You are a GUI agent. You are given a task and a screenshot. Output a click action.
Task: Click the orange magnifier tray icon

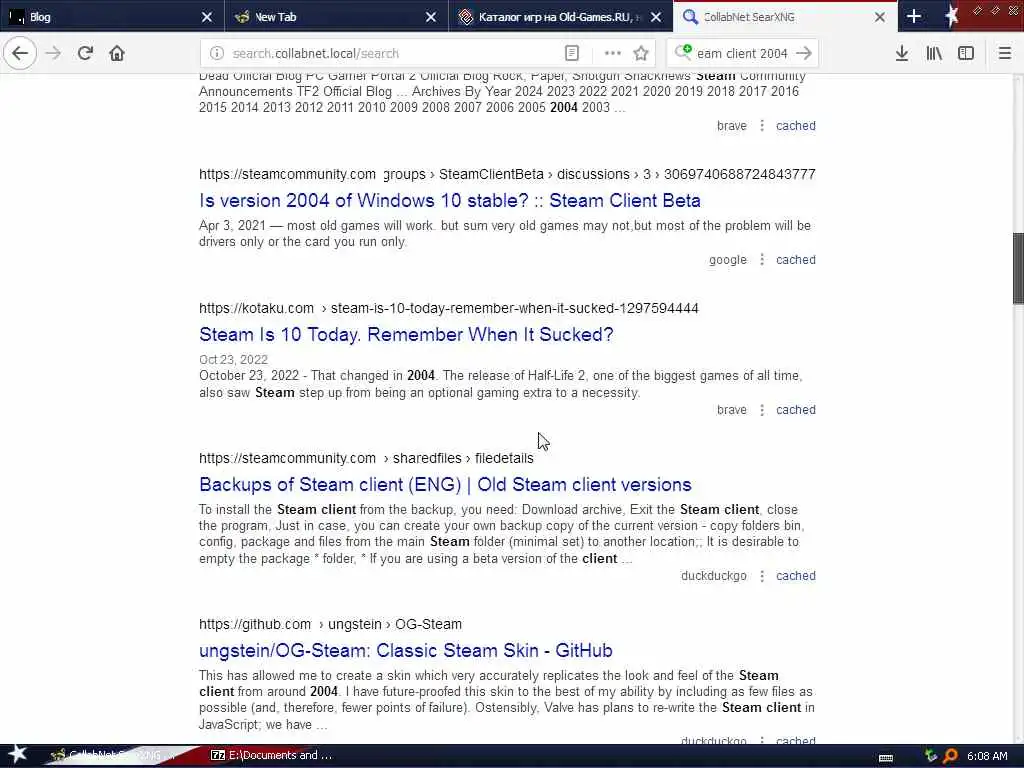[x=950, y=756]
